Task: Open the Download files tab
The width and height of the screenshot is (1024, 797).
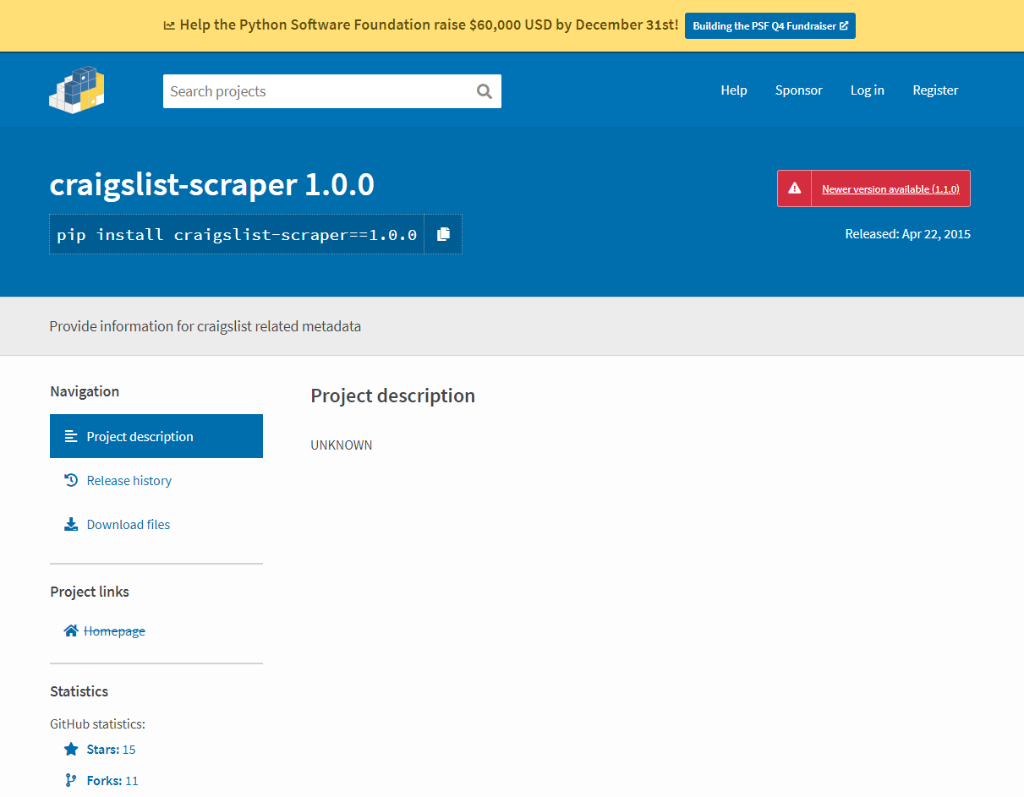Action: [x=156, y=525]
